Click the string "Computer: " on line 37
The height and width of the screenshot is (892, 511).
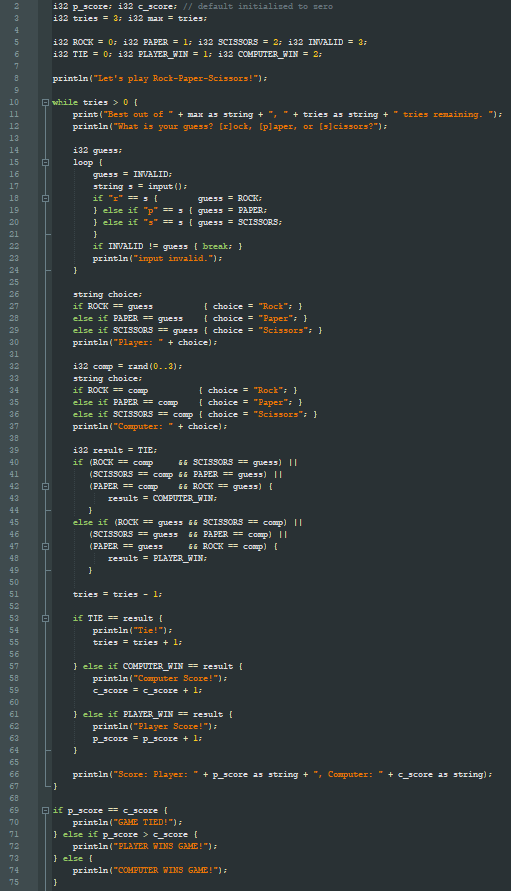[x=142, y=427]
